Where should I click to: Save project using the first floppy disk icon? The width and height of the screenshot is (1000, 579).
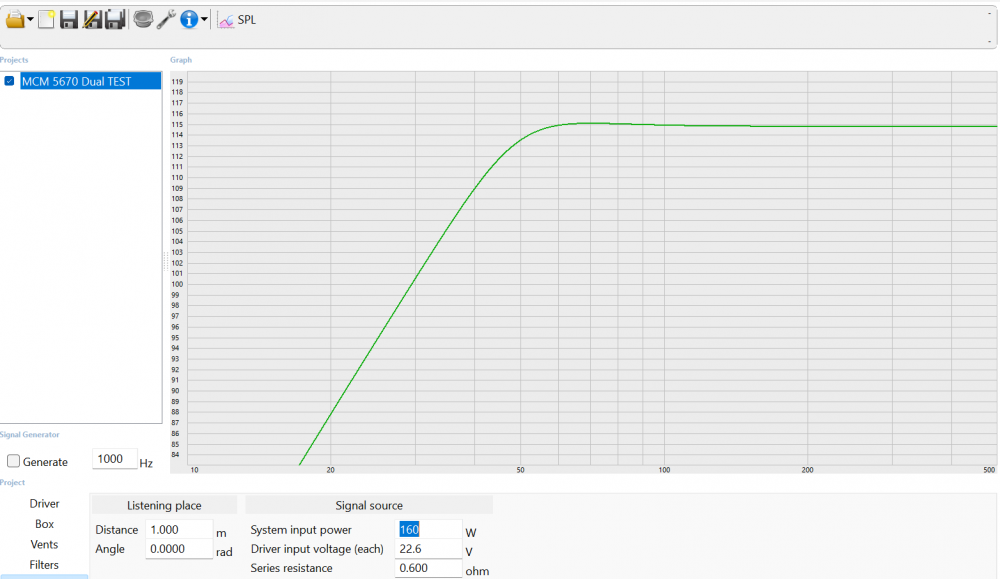click(x=69, y=19)
